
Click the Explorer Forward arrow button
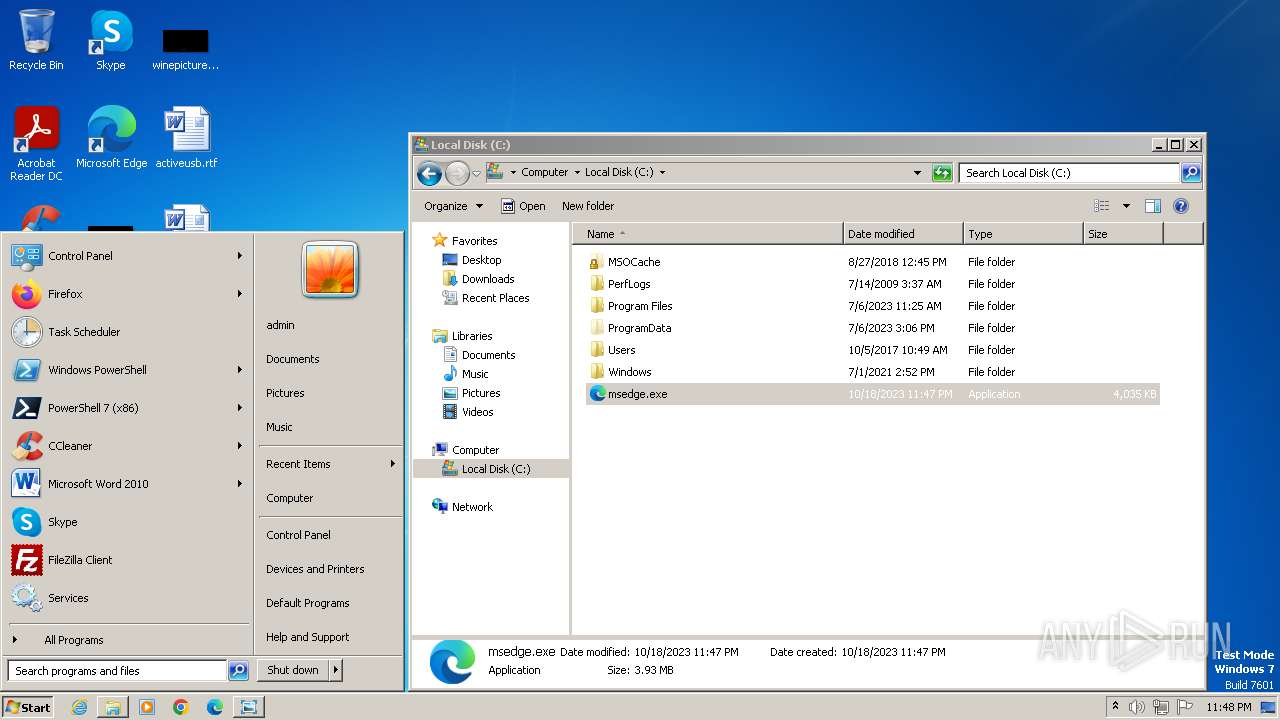tap(457, 173)
